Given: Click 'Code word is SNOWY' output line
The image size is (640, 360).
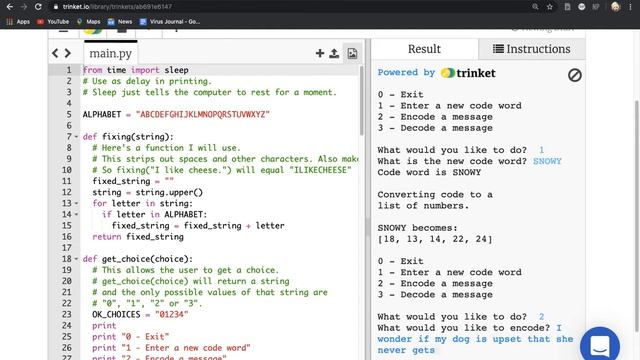Looking at the screenshot, I should (429, 172).
